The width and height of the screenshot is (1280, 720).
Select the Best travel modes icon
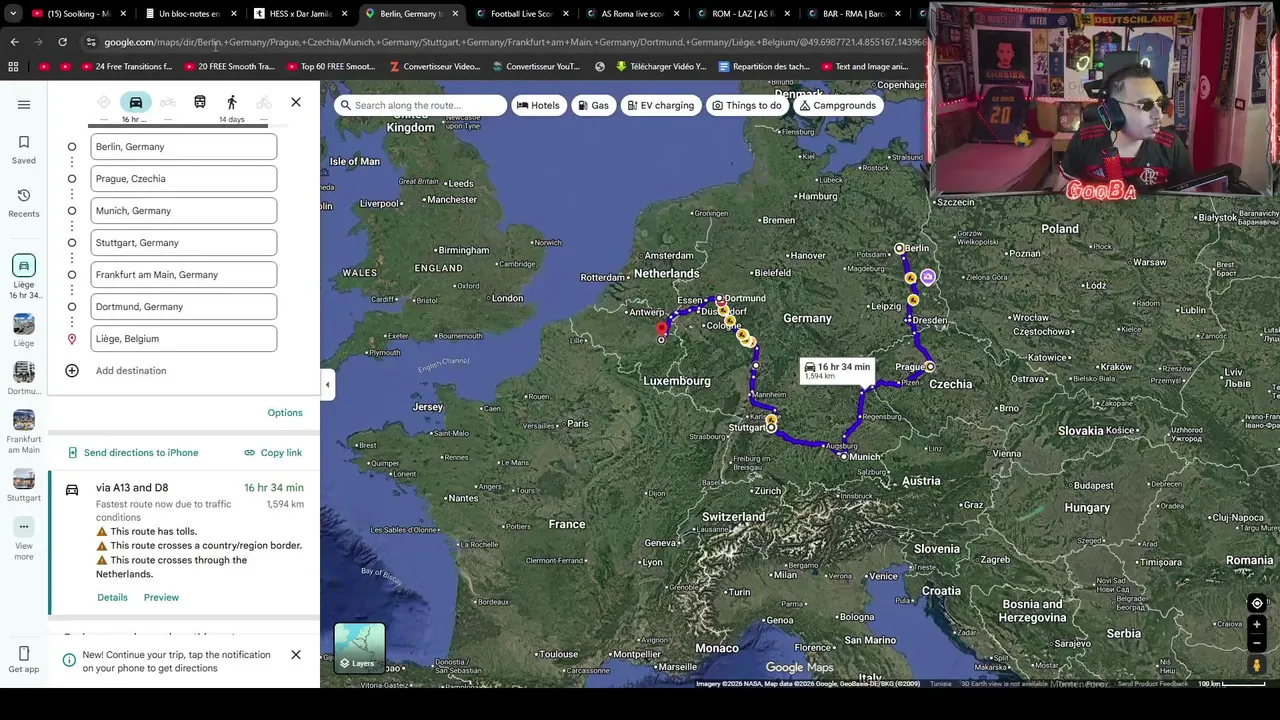104,102
